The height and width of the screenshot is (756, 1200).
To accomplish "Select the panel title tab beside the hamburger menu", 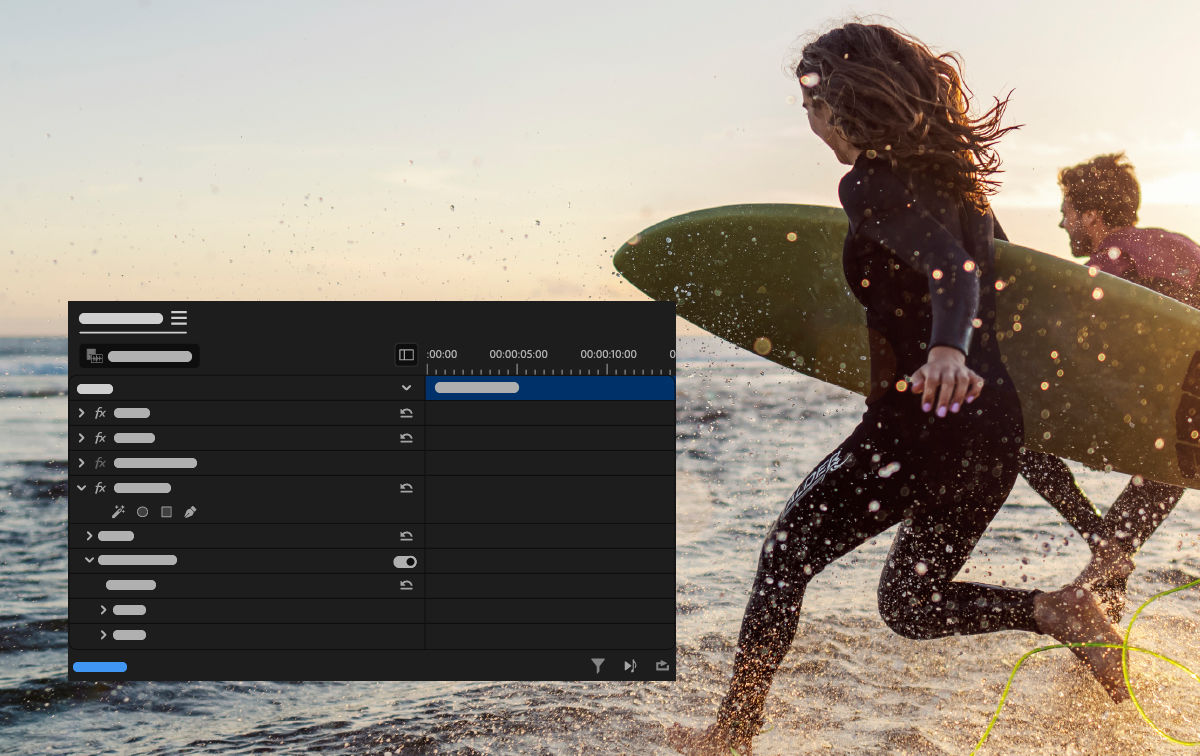I will pyautogui.click(x=121, y=319).
